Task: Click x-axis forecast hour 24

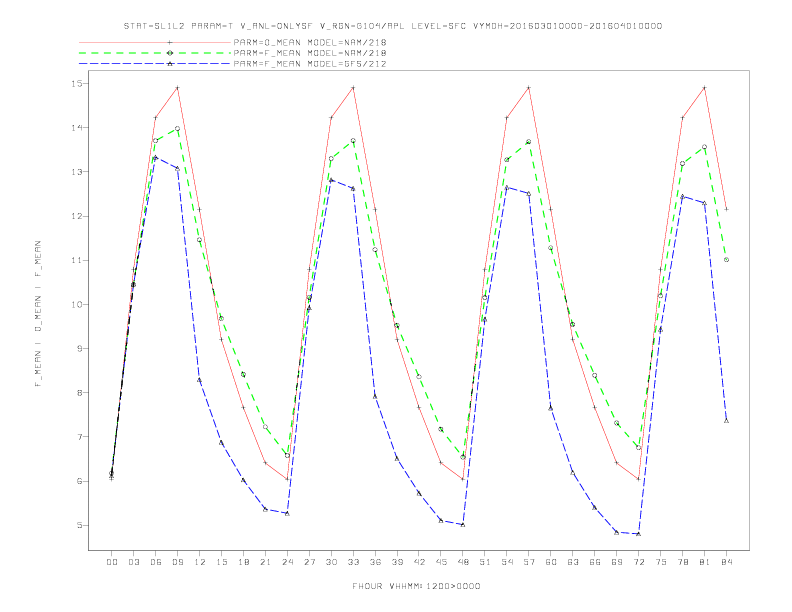Action: (x=287, y=562)
